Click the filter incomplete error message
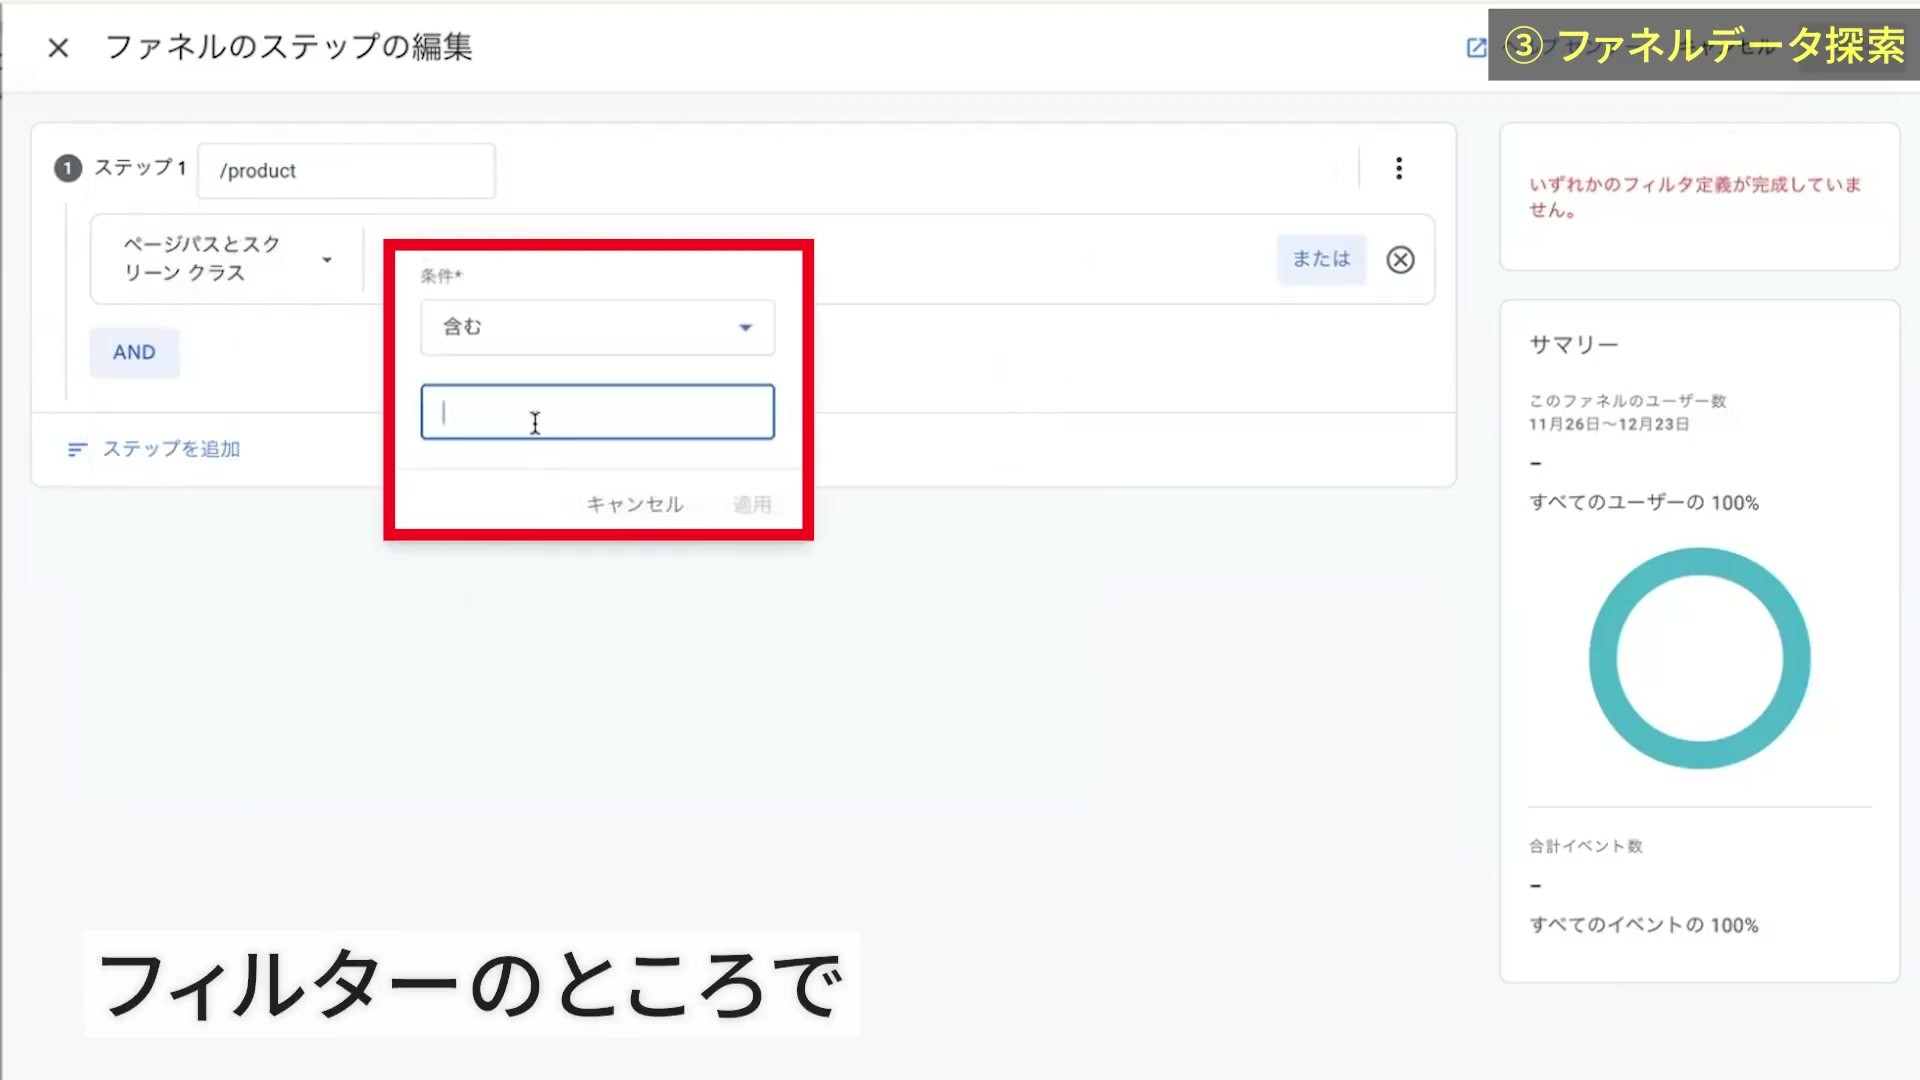Image resolution: width=1920 pixels, height=1080 pixels. pyautogui.click(x=1695, y=197)
